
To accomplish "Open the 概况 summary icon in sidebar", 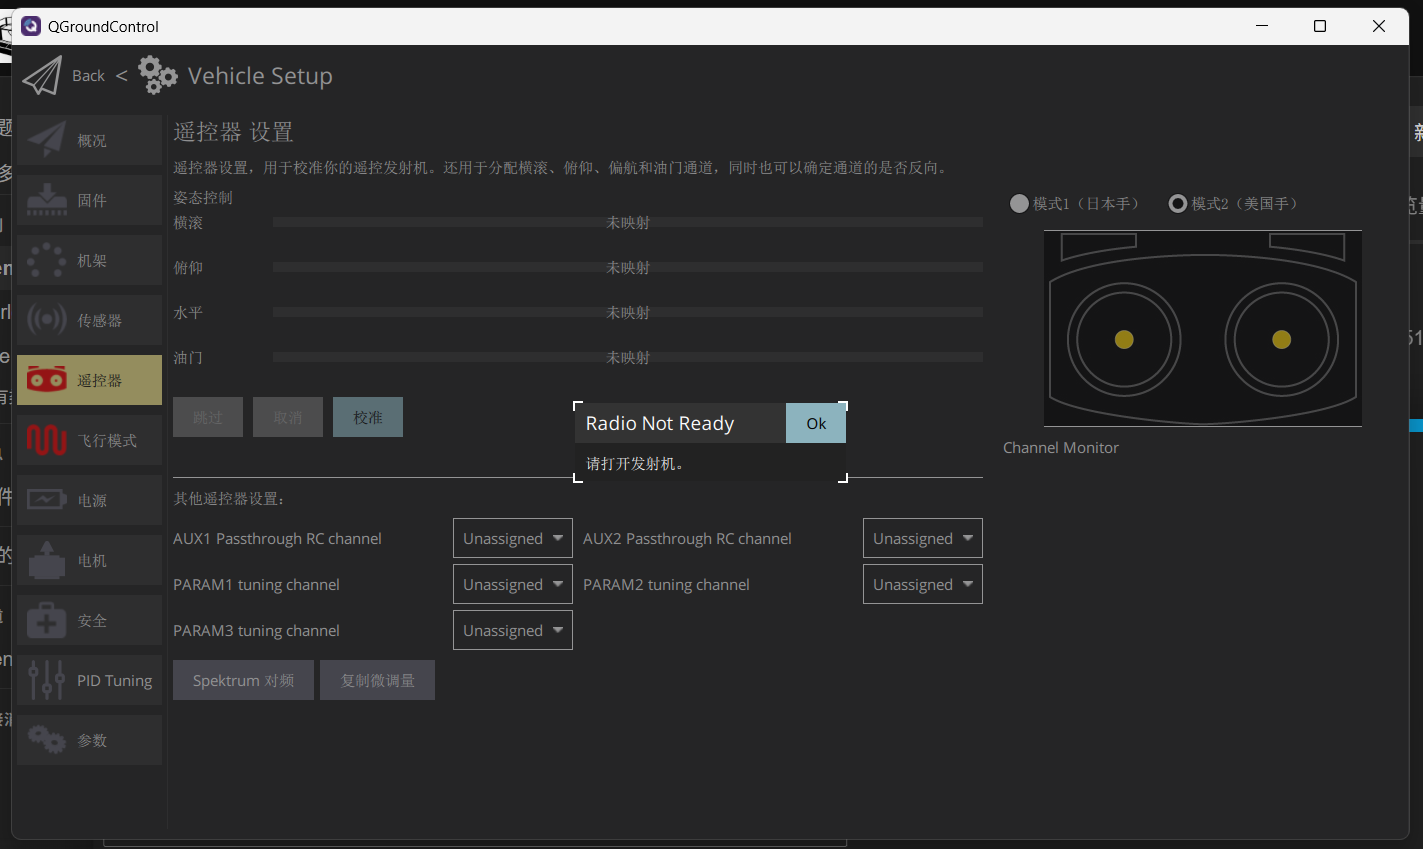I will click(46, 140).
